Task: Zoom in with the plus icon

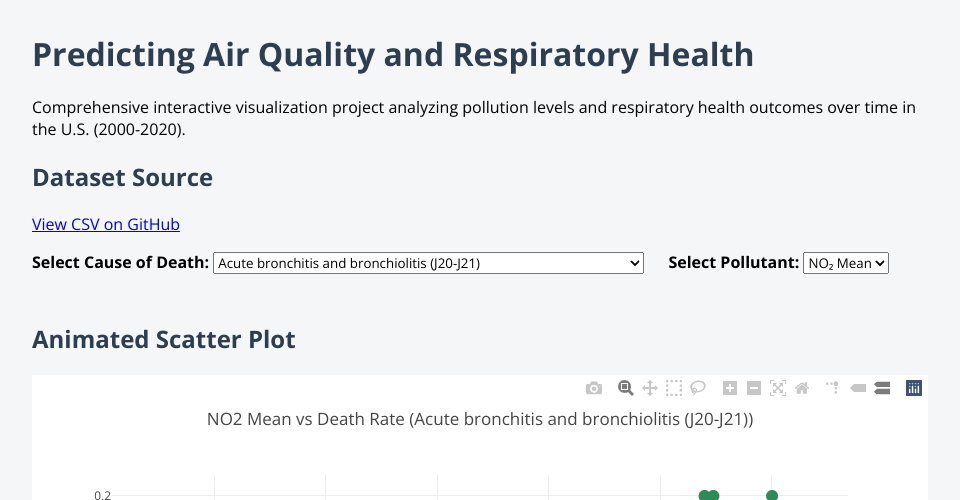Action: point(730,388)
